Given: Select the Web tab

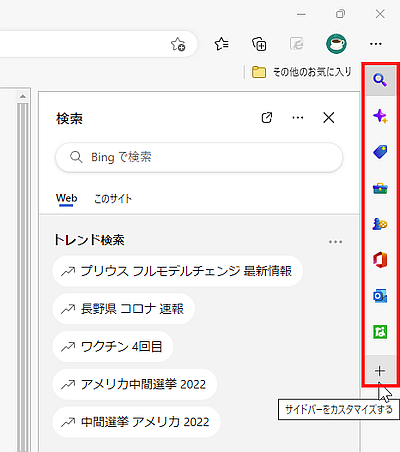Looking at the screenshot, I should coord(66,199).
